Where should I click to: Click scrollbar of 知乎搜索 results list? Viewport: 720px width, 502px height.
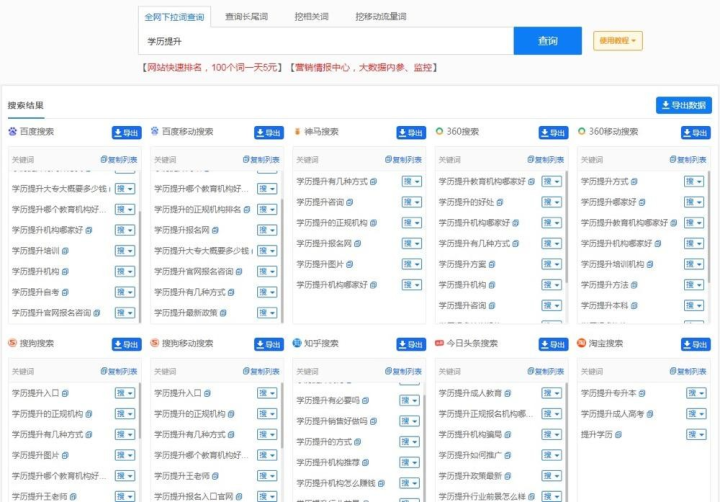pos(424,446)
